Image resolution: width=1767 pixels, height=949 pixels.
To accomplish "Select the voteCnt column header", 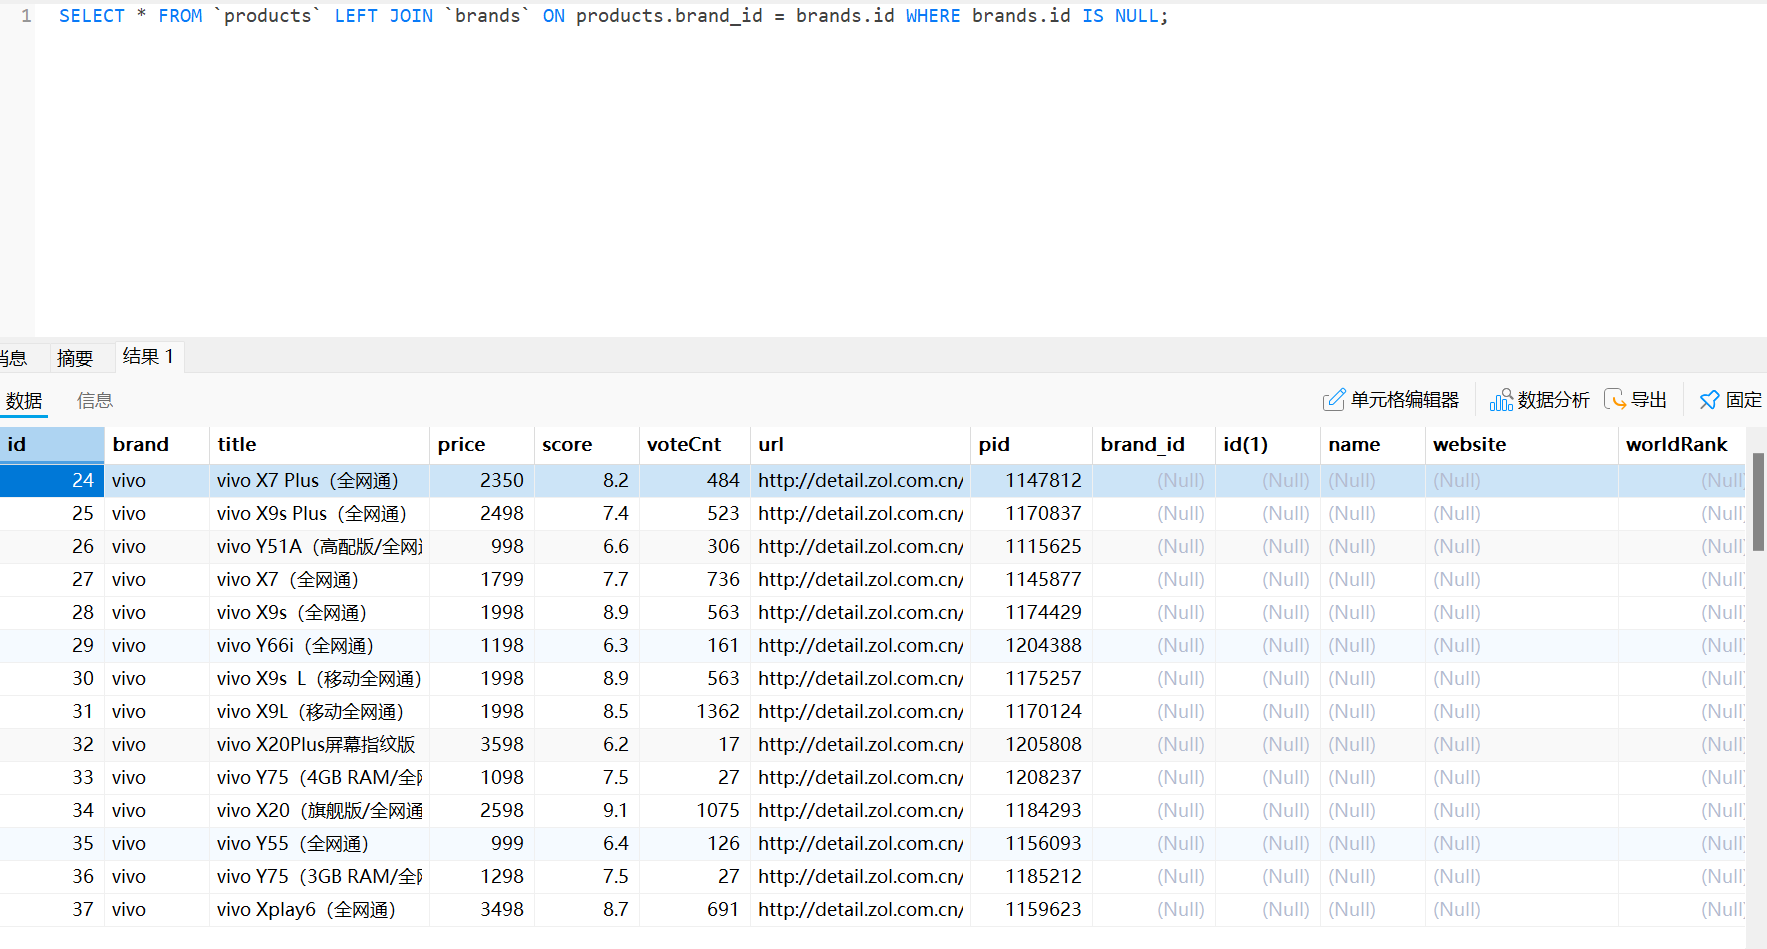I will coord(684,445).
